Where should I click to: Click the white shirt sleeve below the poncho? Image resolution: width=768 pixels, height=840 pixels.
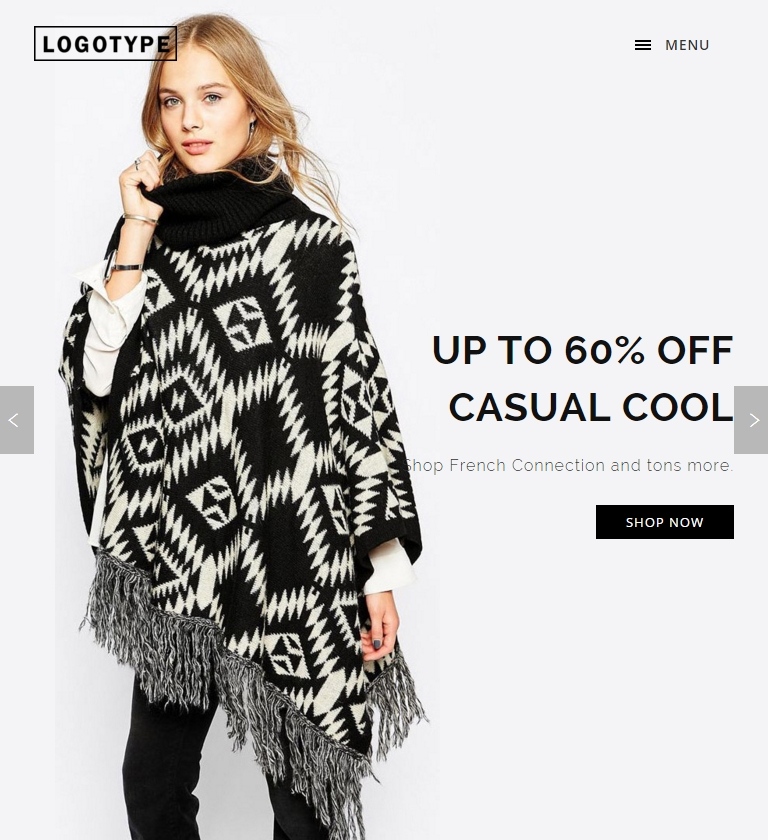tap(390, 568)
